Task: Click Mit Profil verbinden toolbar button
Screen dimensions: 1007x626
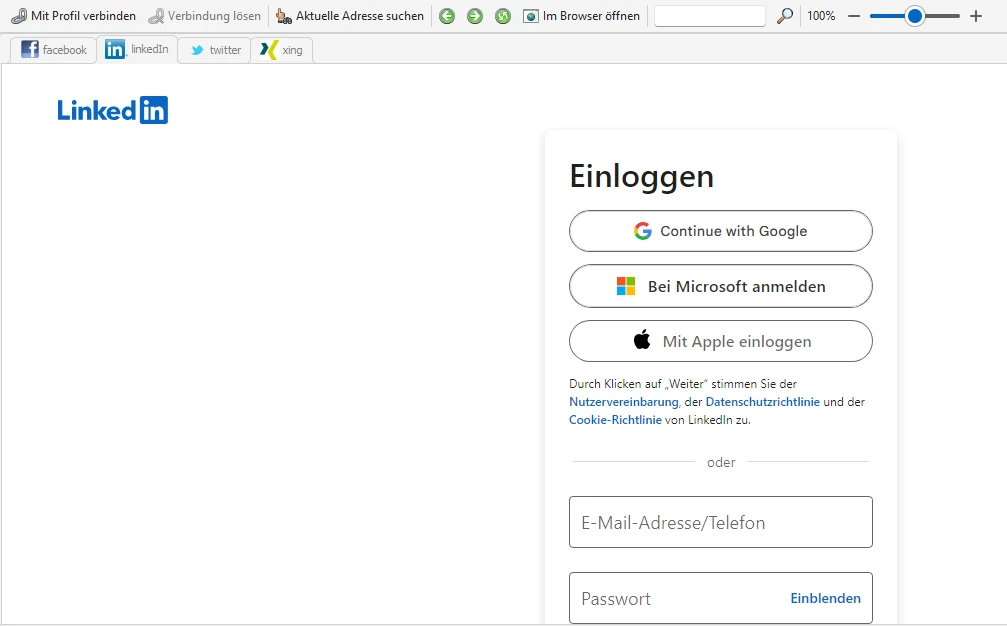Action: 74,15
